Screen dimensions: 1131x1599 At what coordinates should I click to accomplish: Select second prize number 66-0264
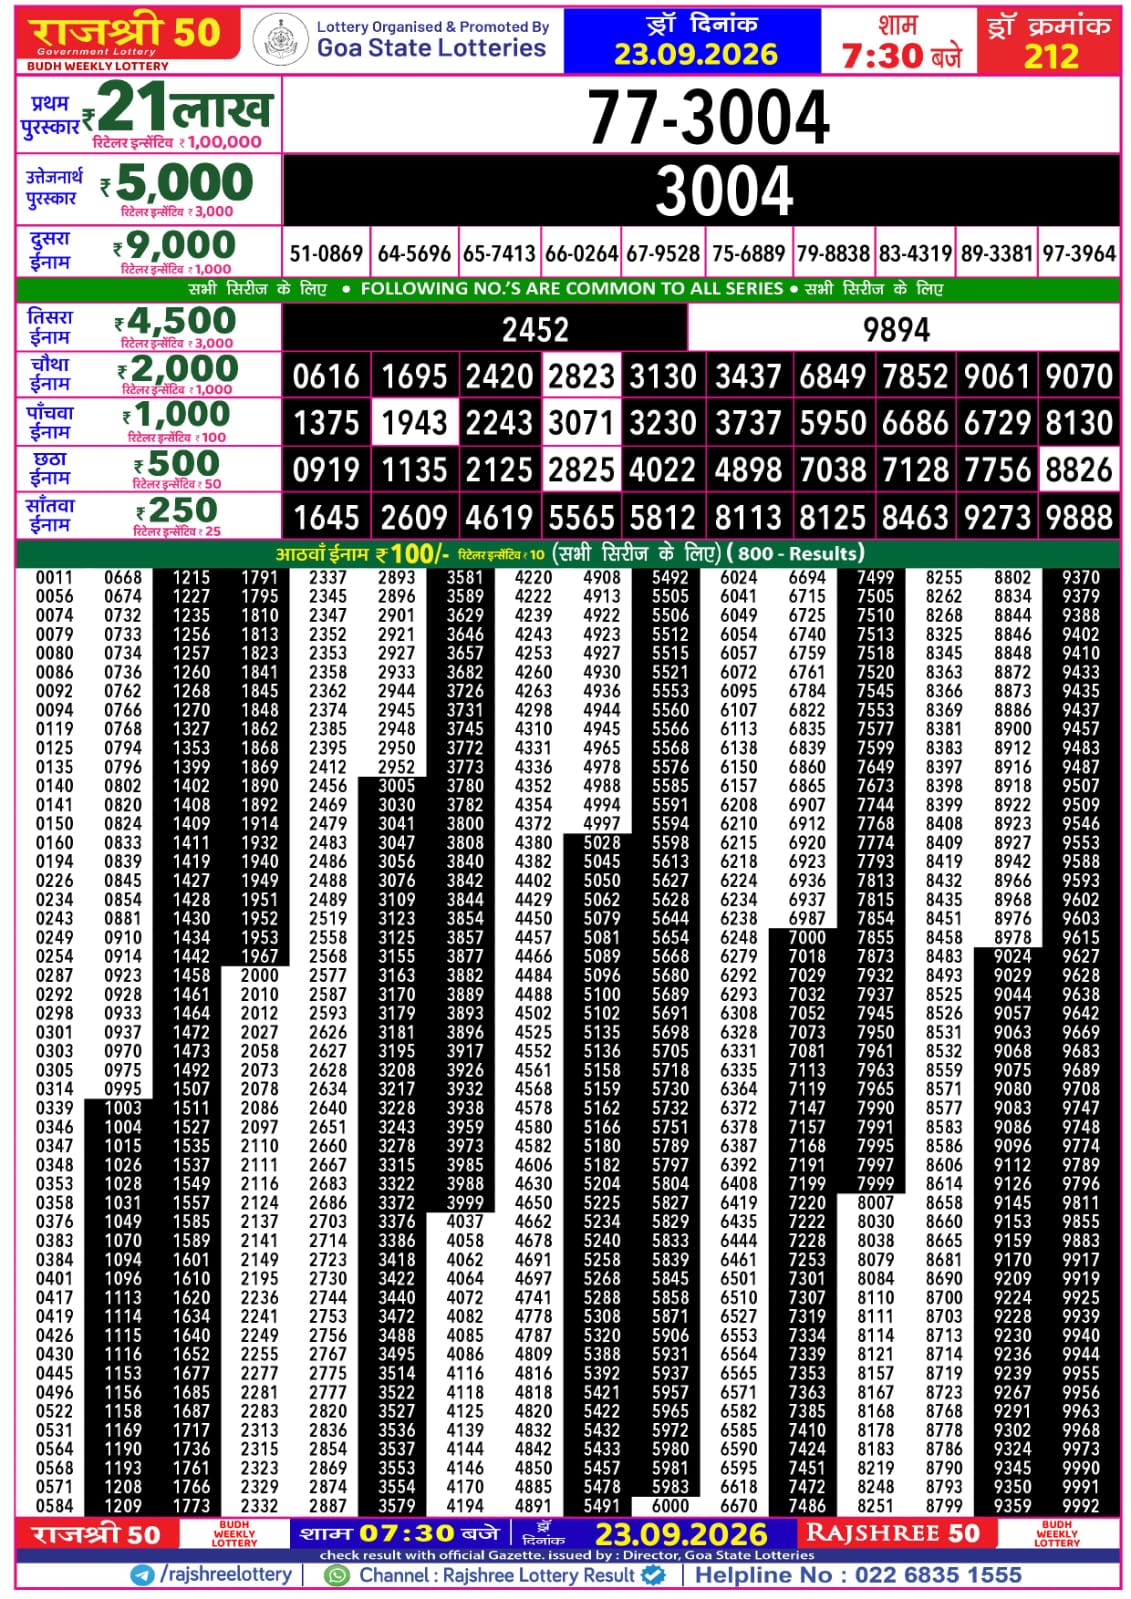[581, 254]
